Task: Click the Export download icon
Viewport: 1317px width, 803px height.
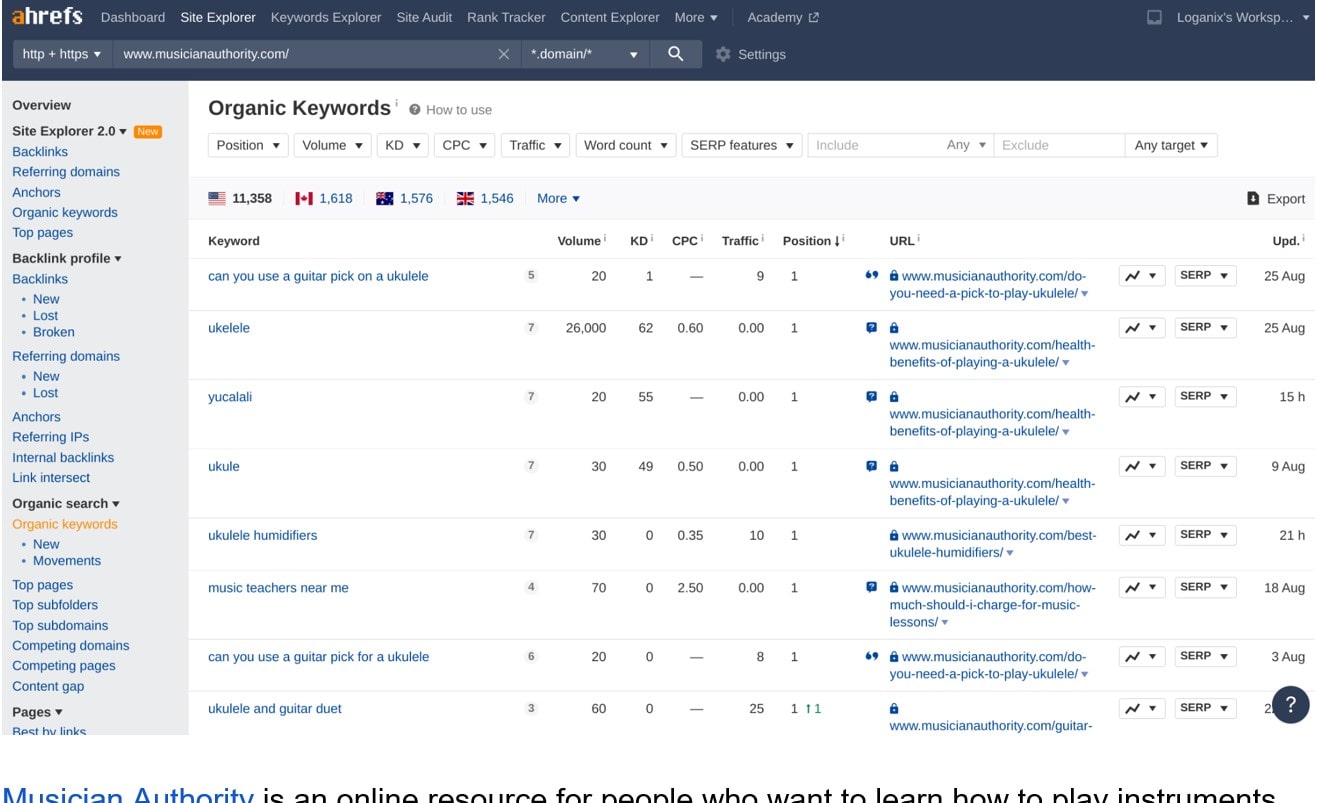Action: click(1253, 198)
